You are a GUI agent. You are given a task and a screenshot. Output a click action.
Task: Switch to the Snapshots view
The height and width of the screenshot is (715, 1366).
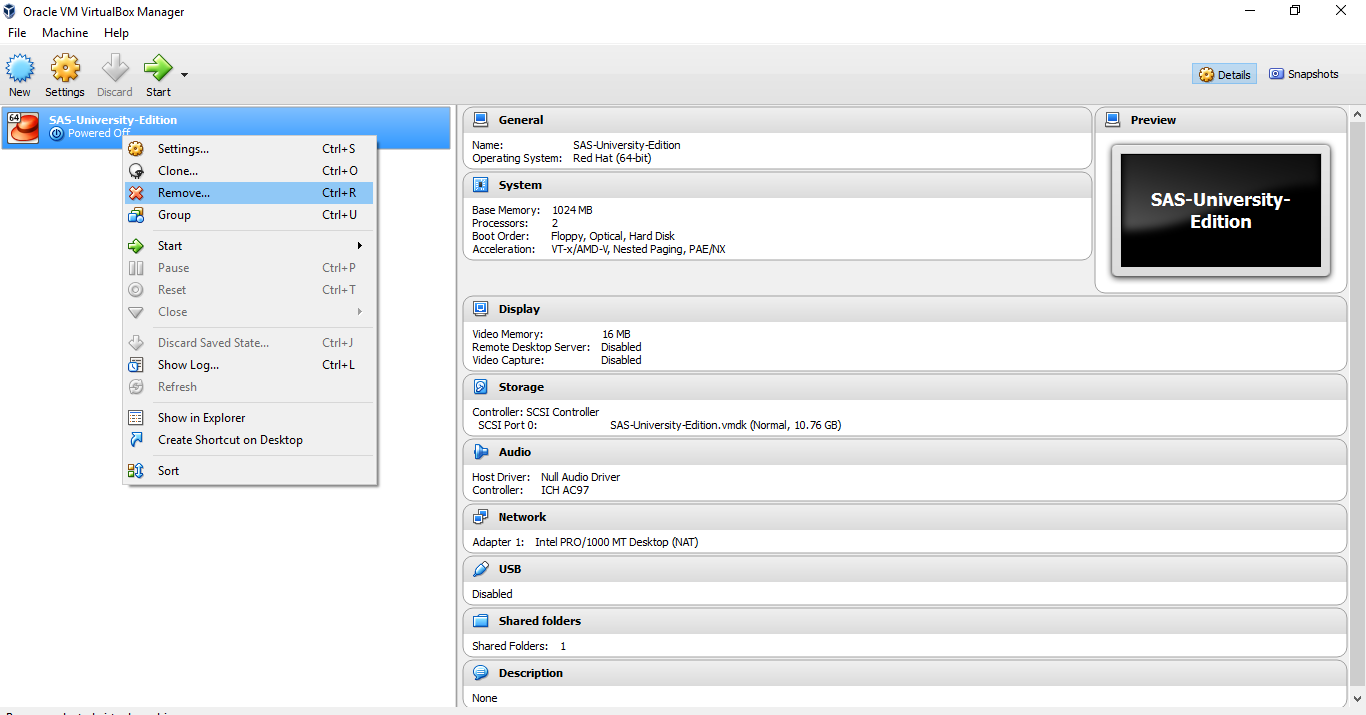(1304, 74)
